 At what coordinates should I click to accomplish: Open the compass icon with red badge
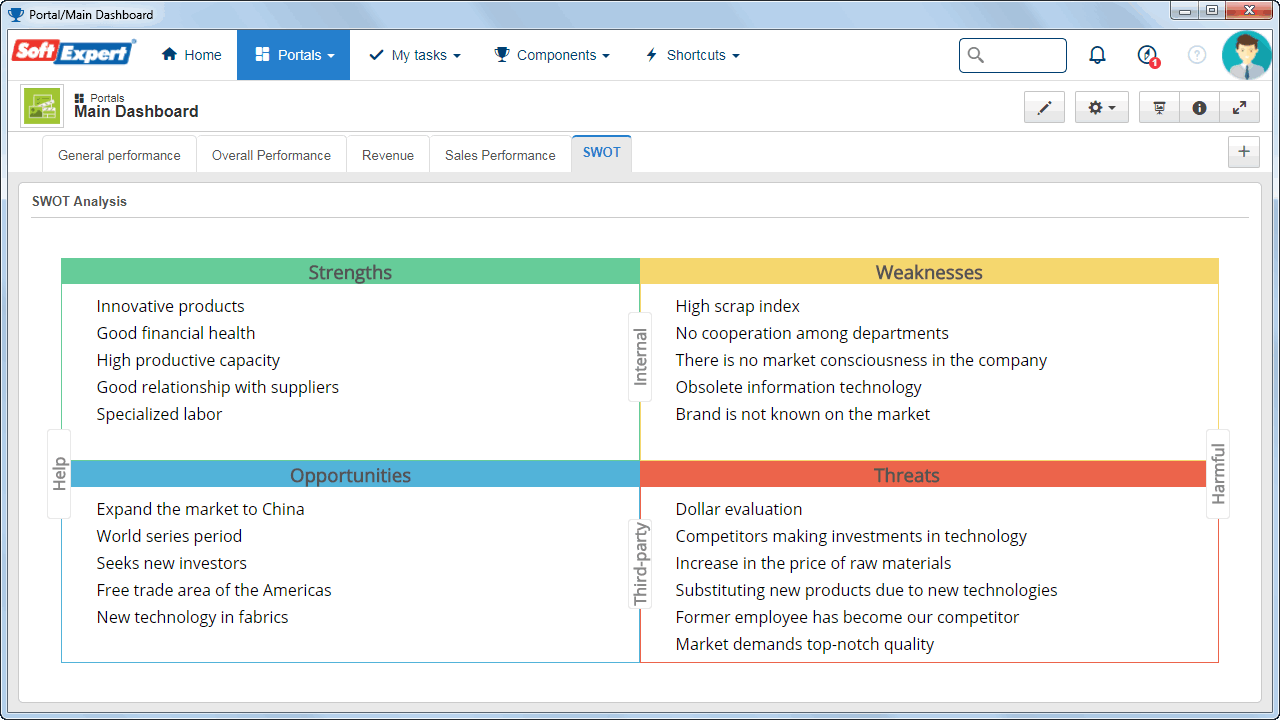pyautogui.click(x=1148, y=55)
